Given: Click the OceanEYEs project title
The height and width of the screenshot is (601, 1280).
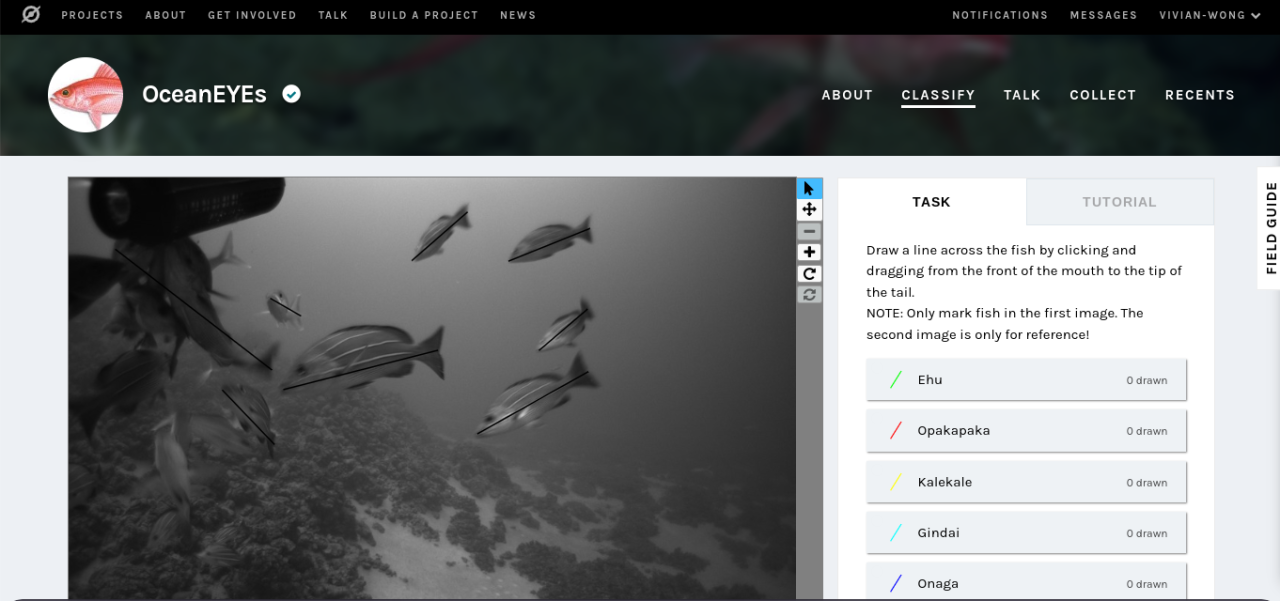Looking at the screenshot, I should pyautogui.click(x=204, y=94).
